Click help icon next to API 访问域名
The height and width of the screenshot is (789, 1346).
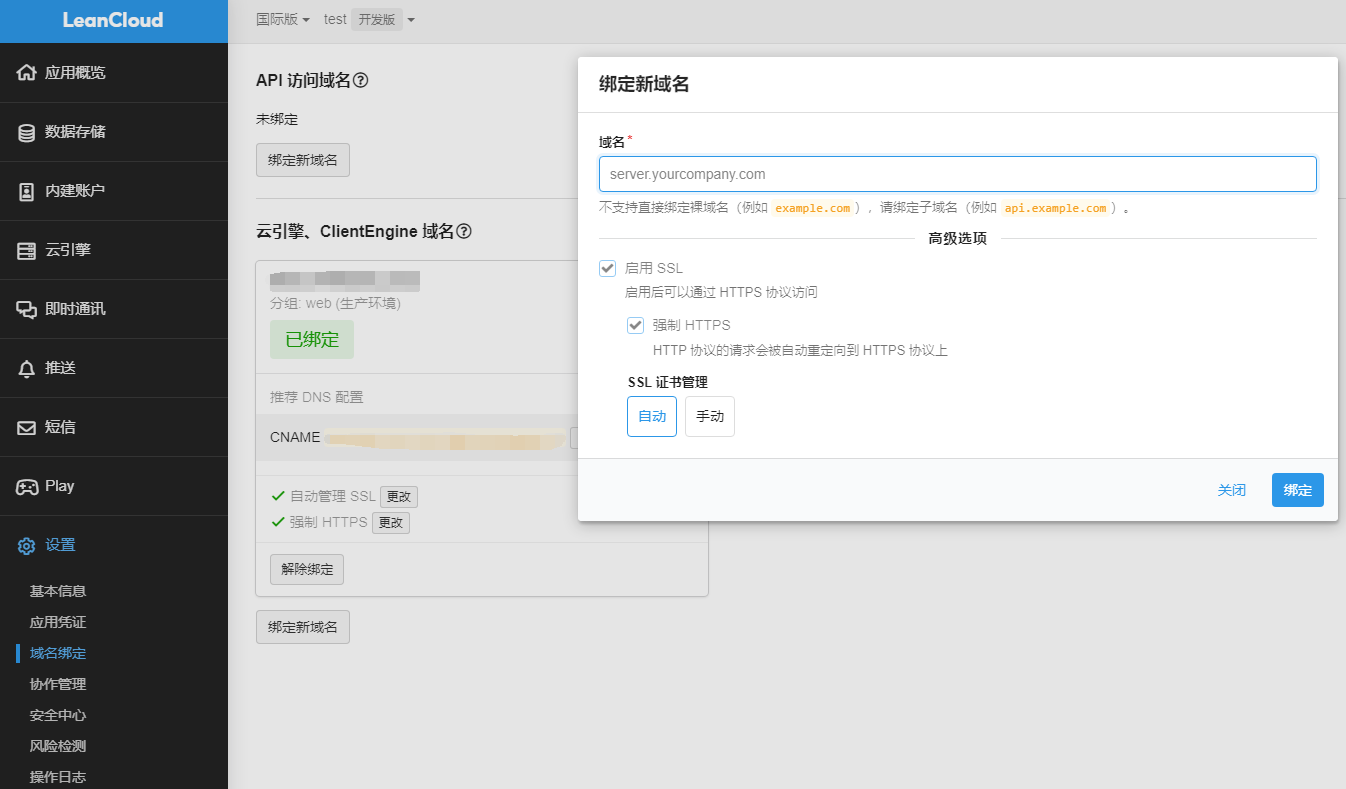361,80
